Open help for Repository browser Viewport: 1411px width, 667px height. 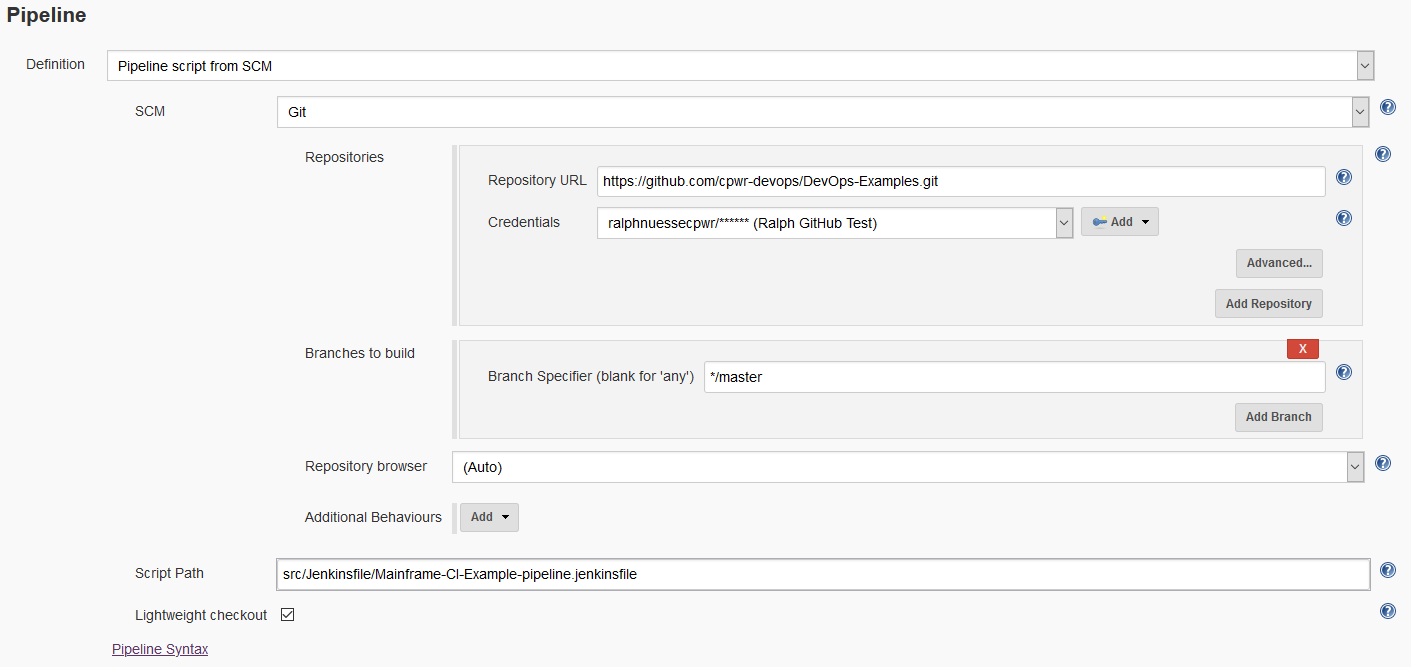(1383, 463)
